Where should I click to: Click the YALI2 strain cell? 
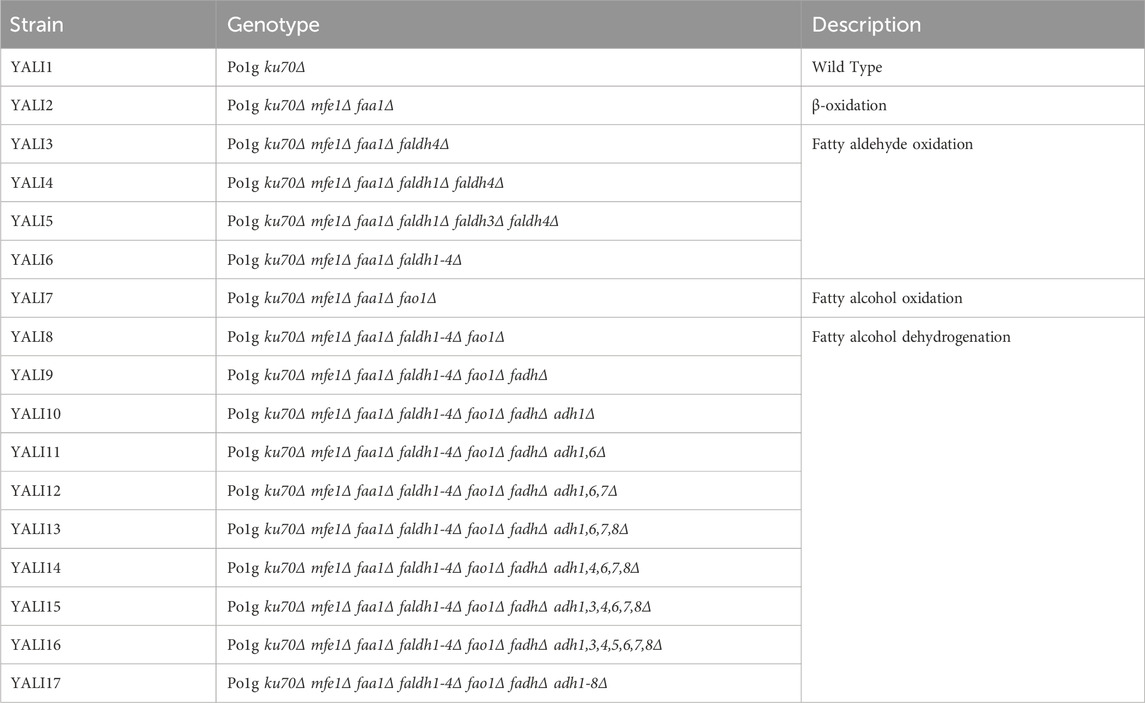33,106
